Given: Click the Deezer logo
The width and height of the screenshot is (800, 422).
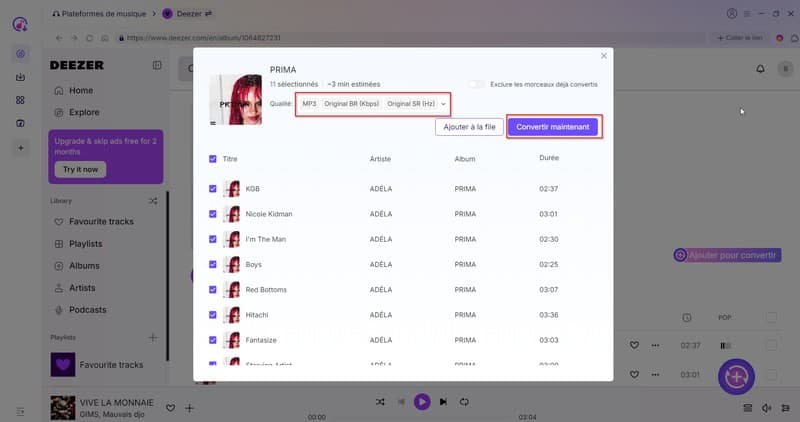Looking at the screenshot, I should click(x=77, y=65).
